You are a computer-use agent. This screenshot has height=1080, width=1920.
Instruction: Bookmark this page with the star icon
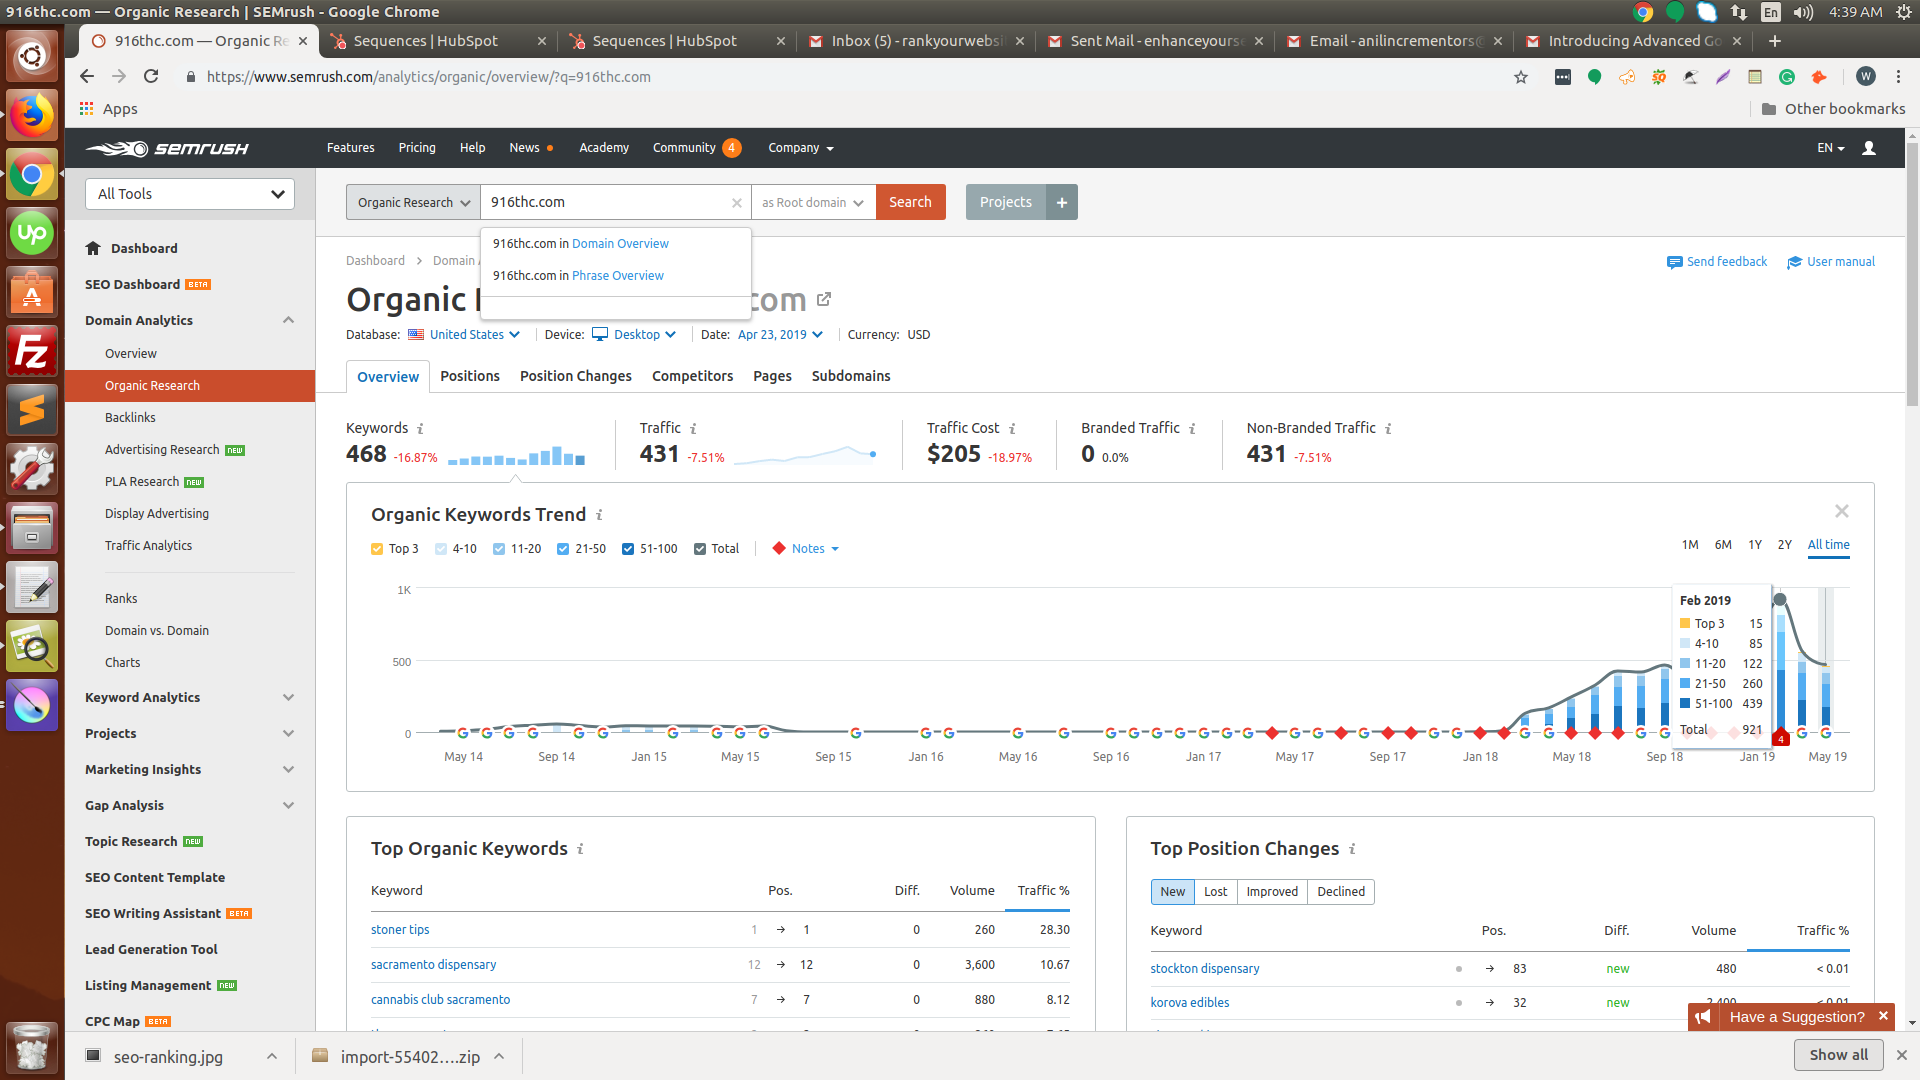coord(1521,77)
